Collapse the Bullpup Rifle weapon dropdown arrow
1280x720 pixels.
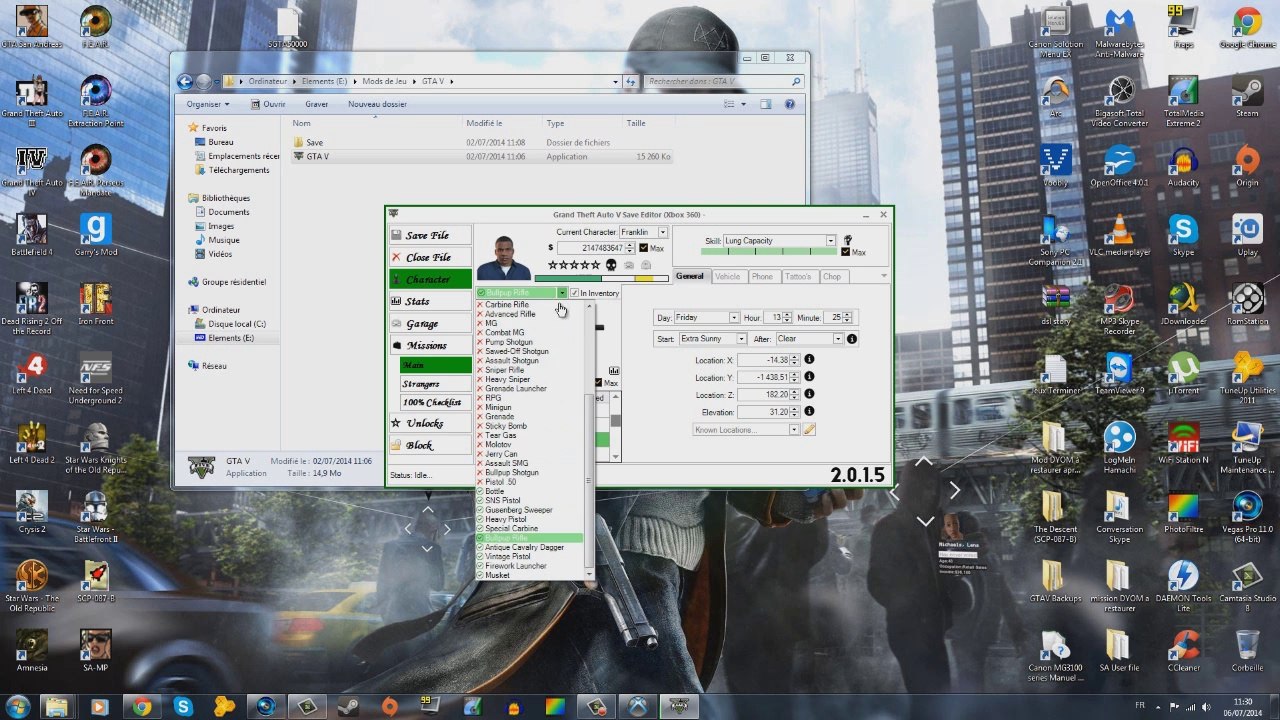pos(562,293)
